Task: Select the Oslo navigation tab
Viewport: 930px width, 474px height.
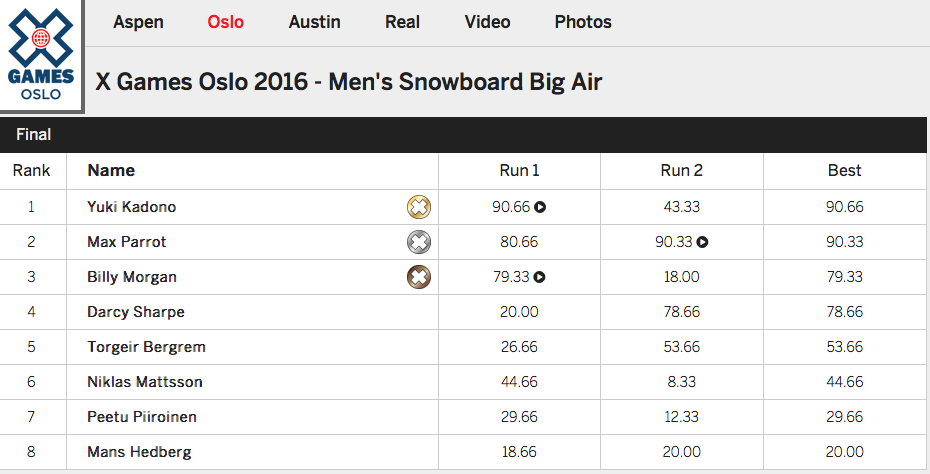Action: click(x=225, y=22)
